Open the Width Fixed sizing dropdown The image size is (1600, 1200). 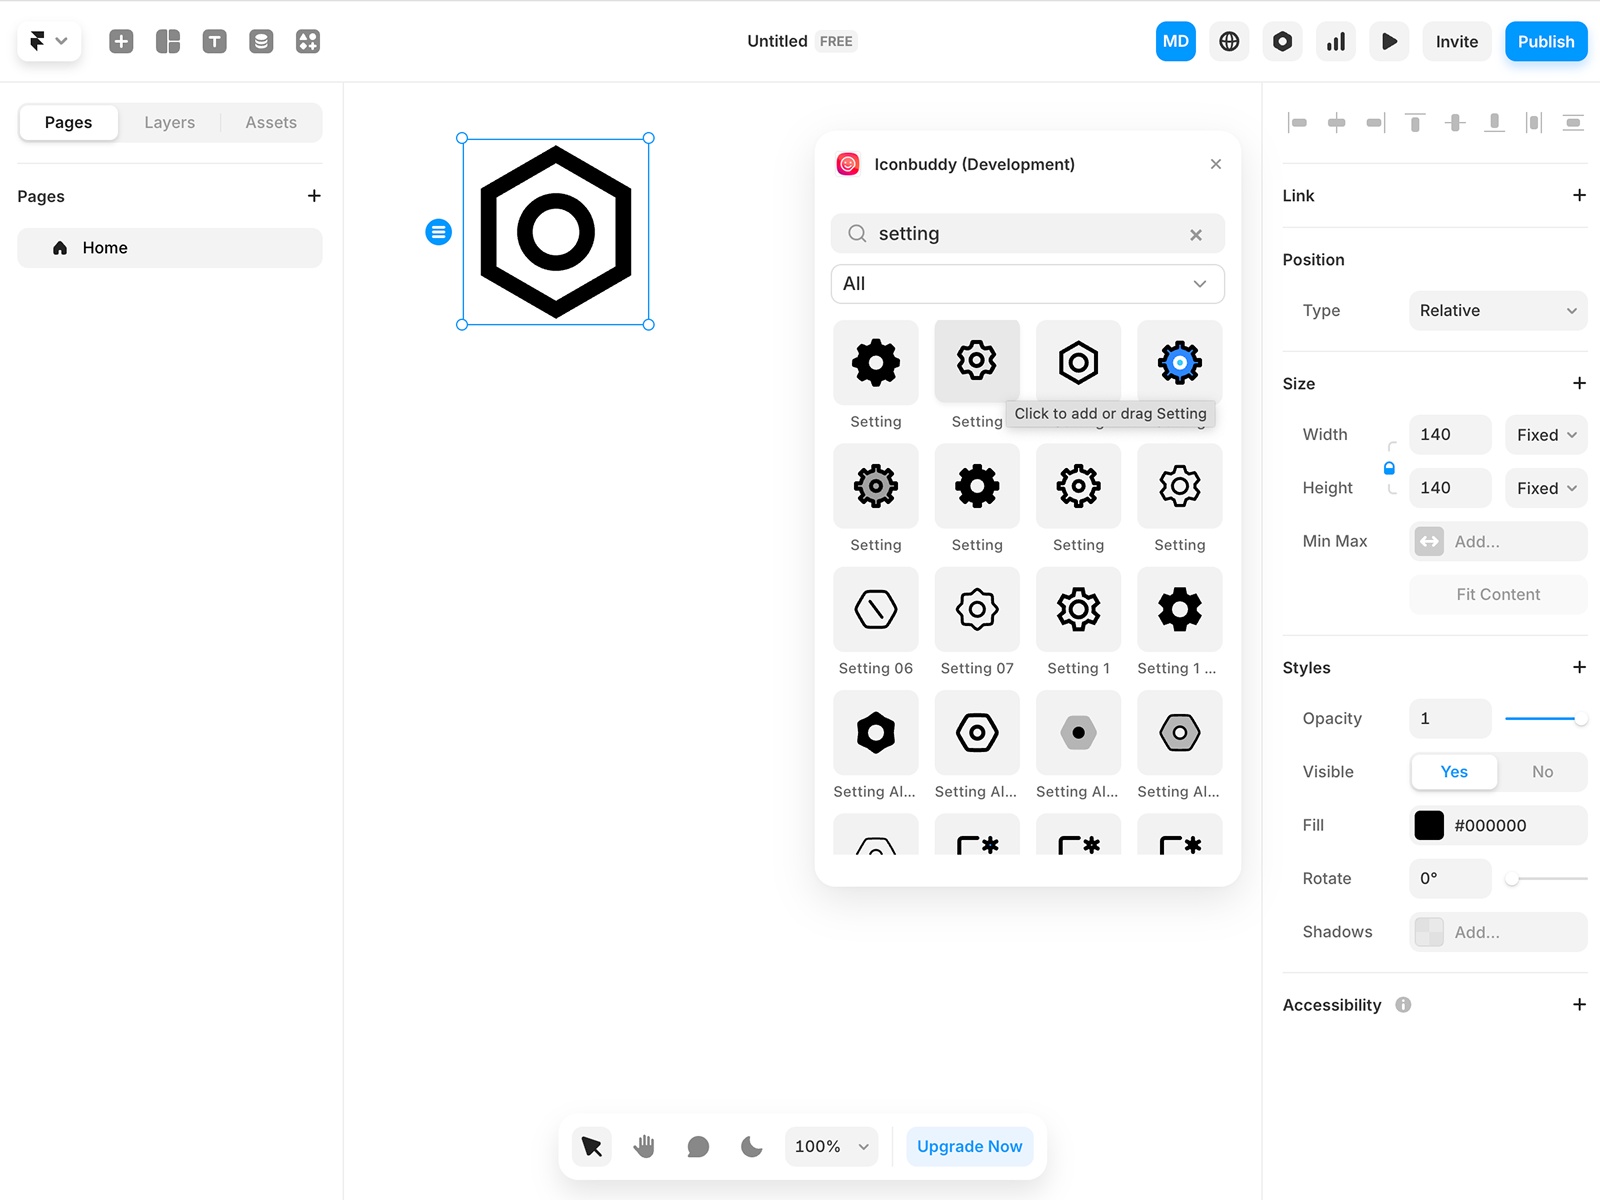pos(1544,434)
